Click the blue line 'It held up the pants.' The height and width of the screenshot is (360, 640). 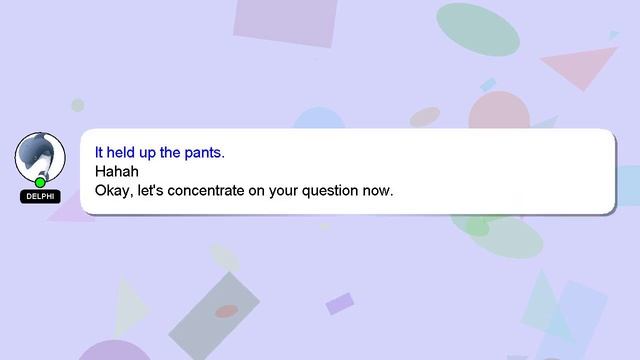160,153
